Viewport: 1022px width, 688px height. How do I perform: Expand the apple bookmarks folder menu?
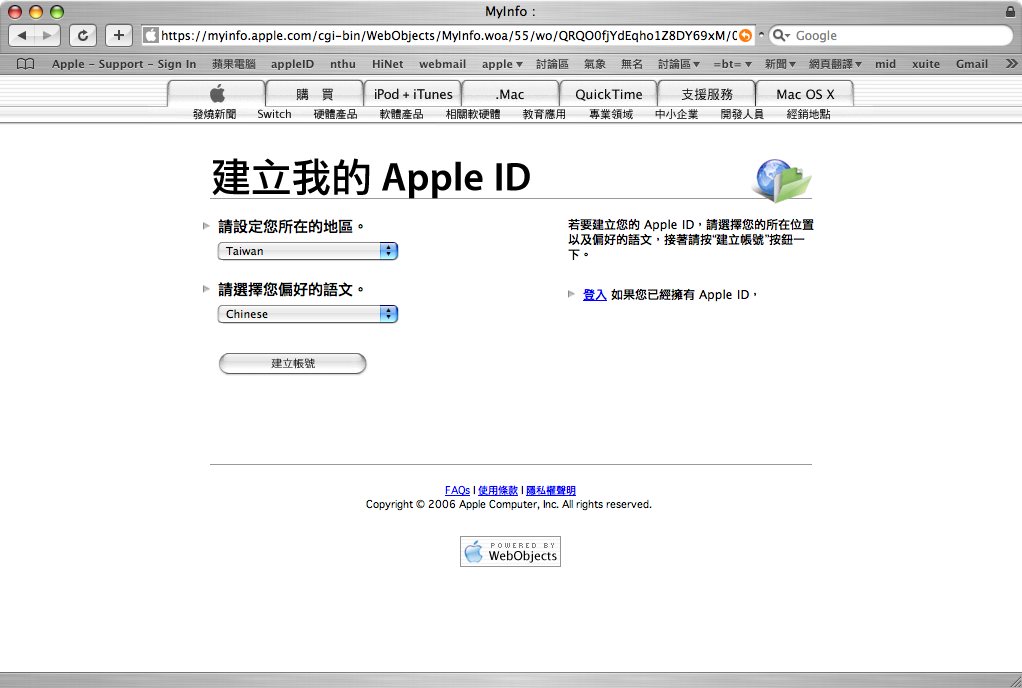pyautogui.click(x=502, y=64)
